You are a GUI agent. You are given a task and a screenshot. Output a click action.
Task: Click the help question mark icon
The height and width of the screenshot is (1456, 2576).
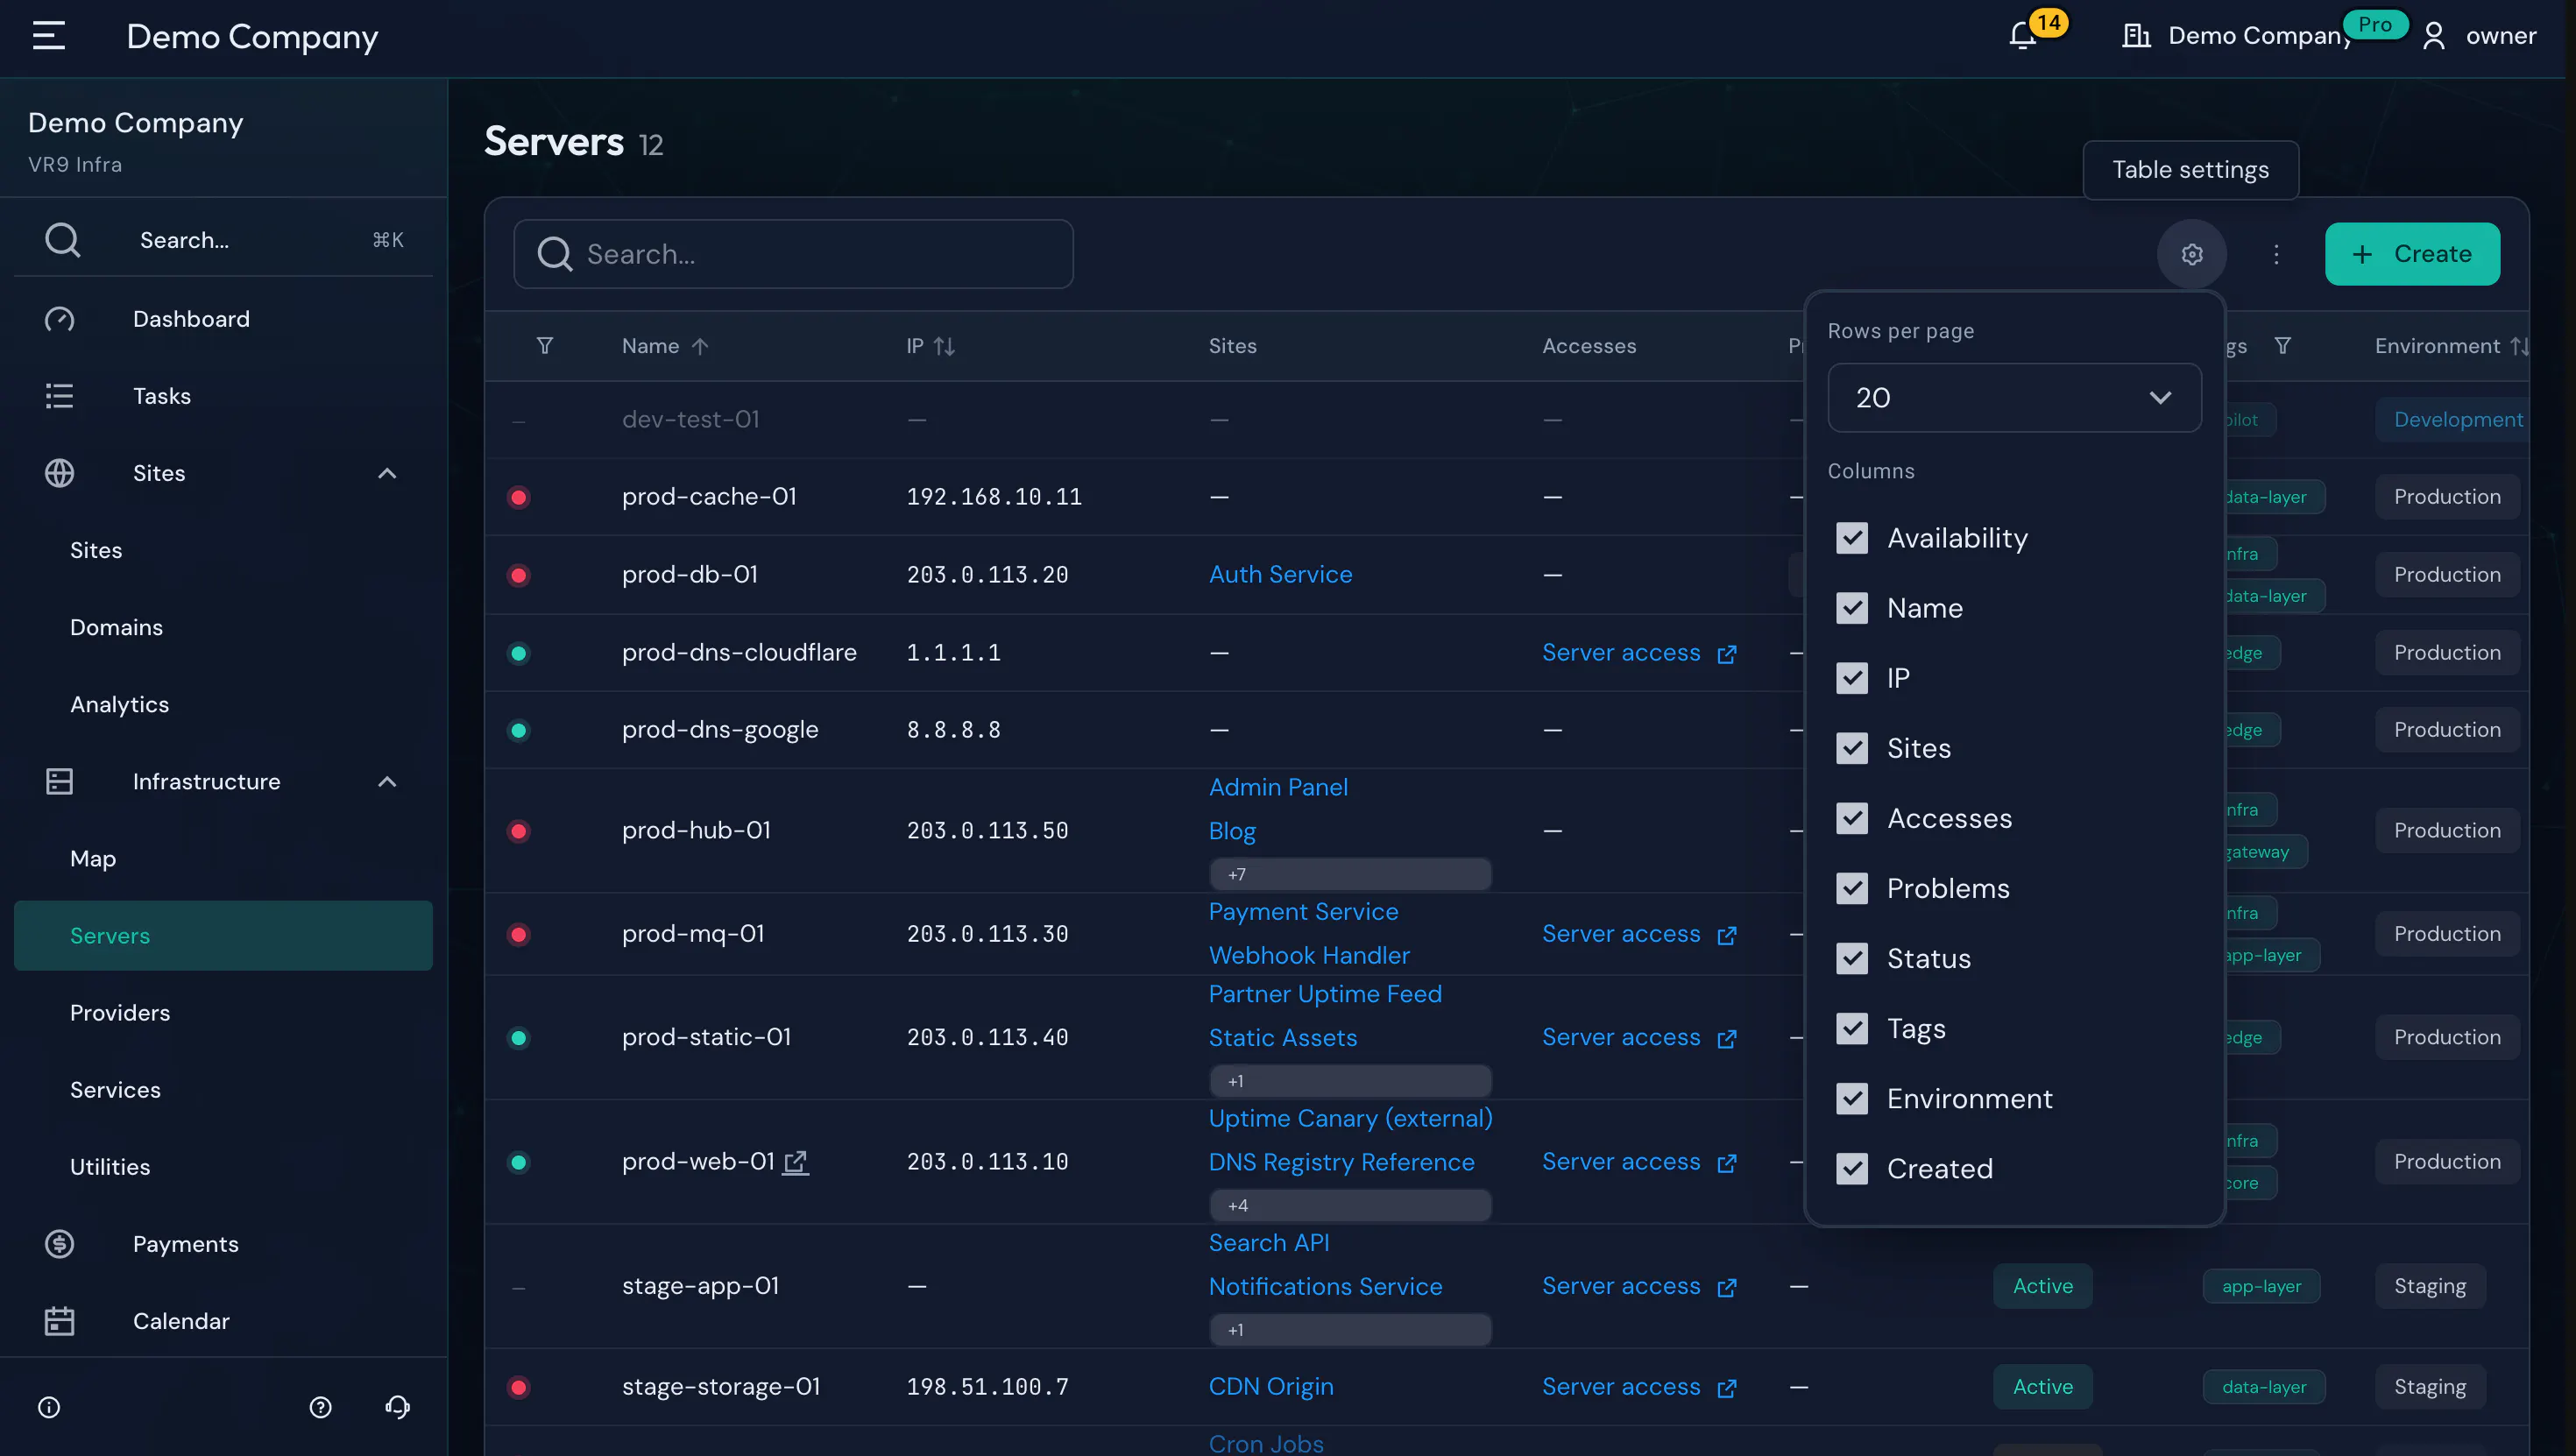click(320, 1407)
